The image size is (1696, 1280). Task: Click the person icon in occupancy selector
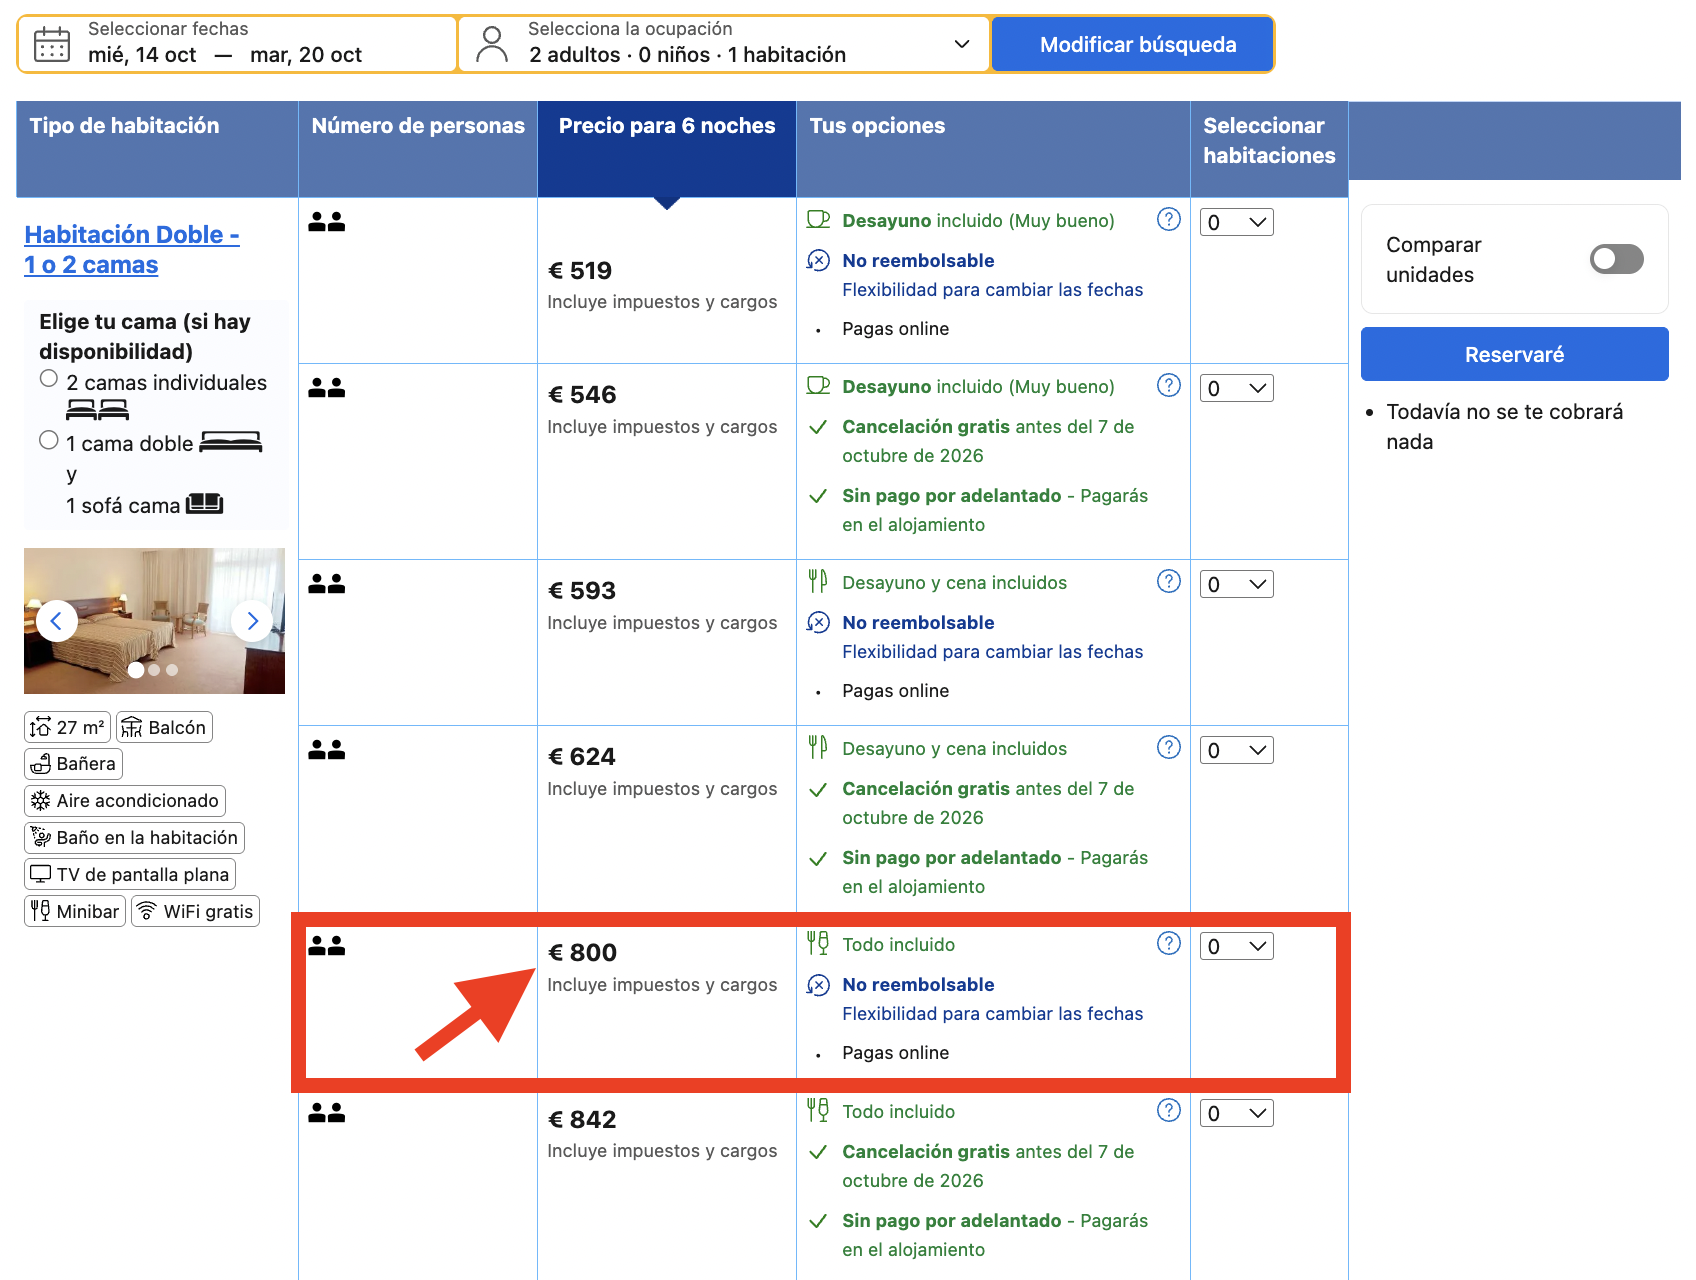[x=492, y=45]
